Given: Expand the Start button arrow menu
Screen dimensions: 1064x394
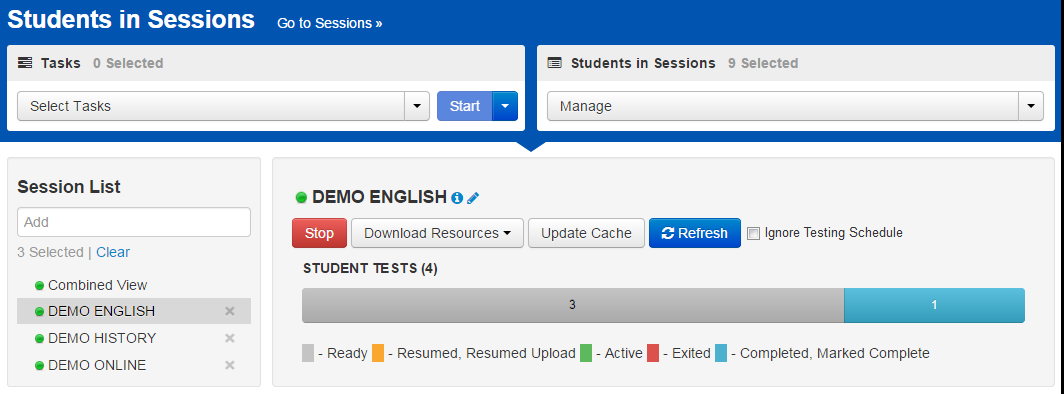Looking at the screenshot, I should point(505,106).
